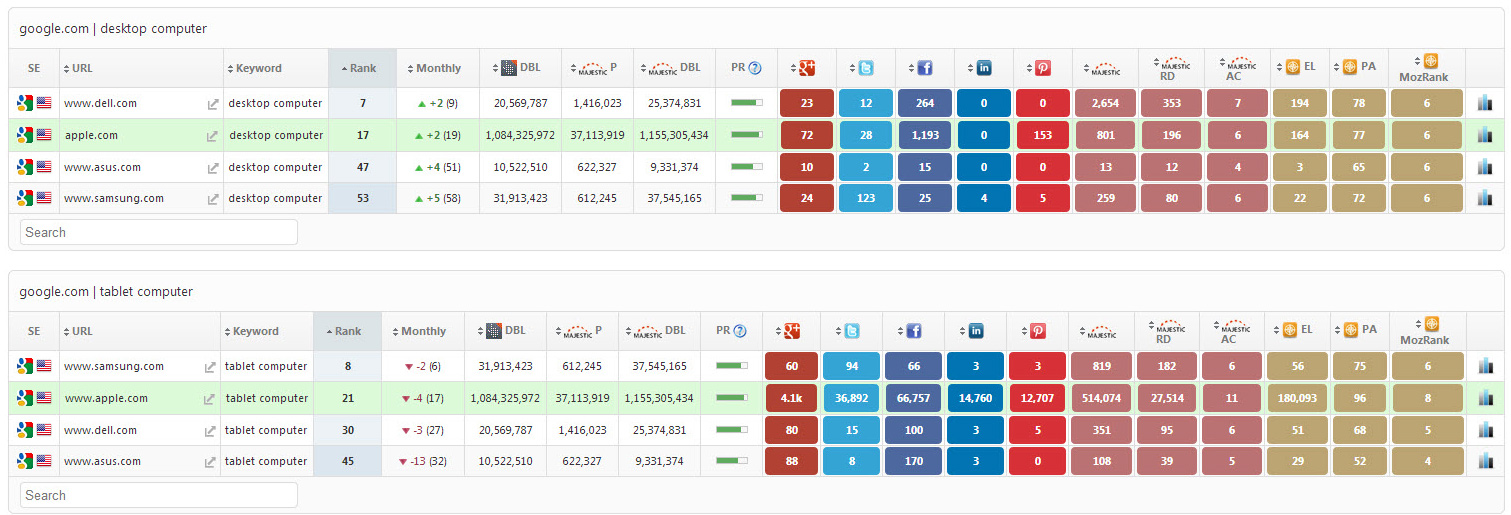Sort desktop computer table by URL header

(82, 68)
